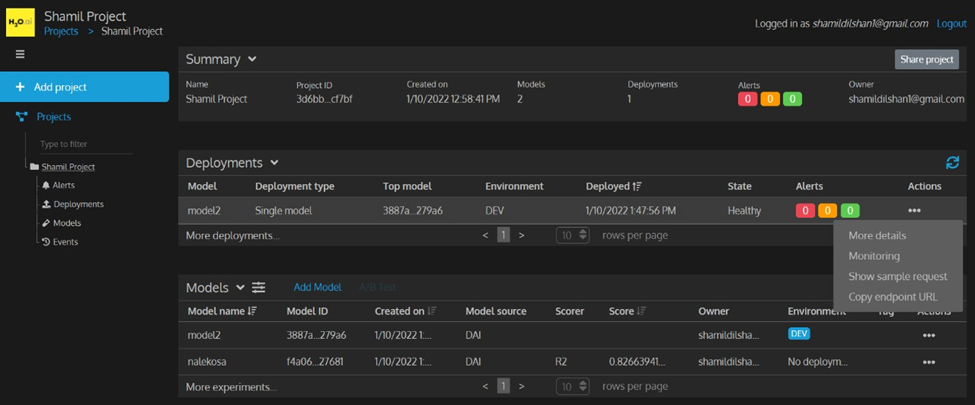Sort by Deployed column icon
Screen dimensions: 975x405
pos(638,186)
